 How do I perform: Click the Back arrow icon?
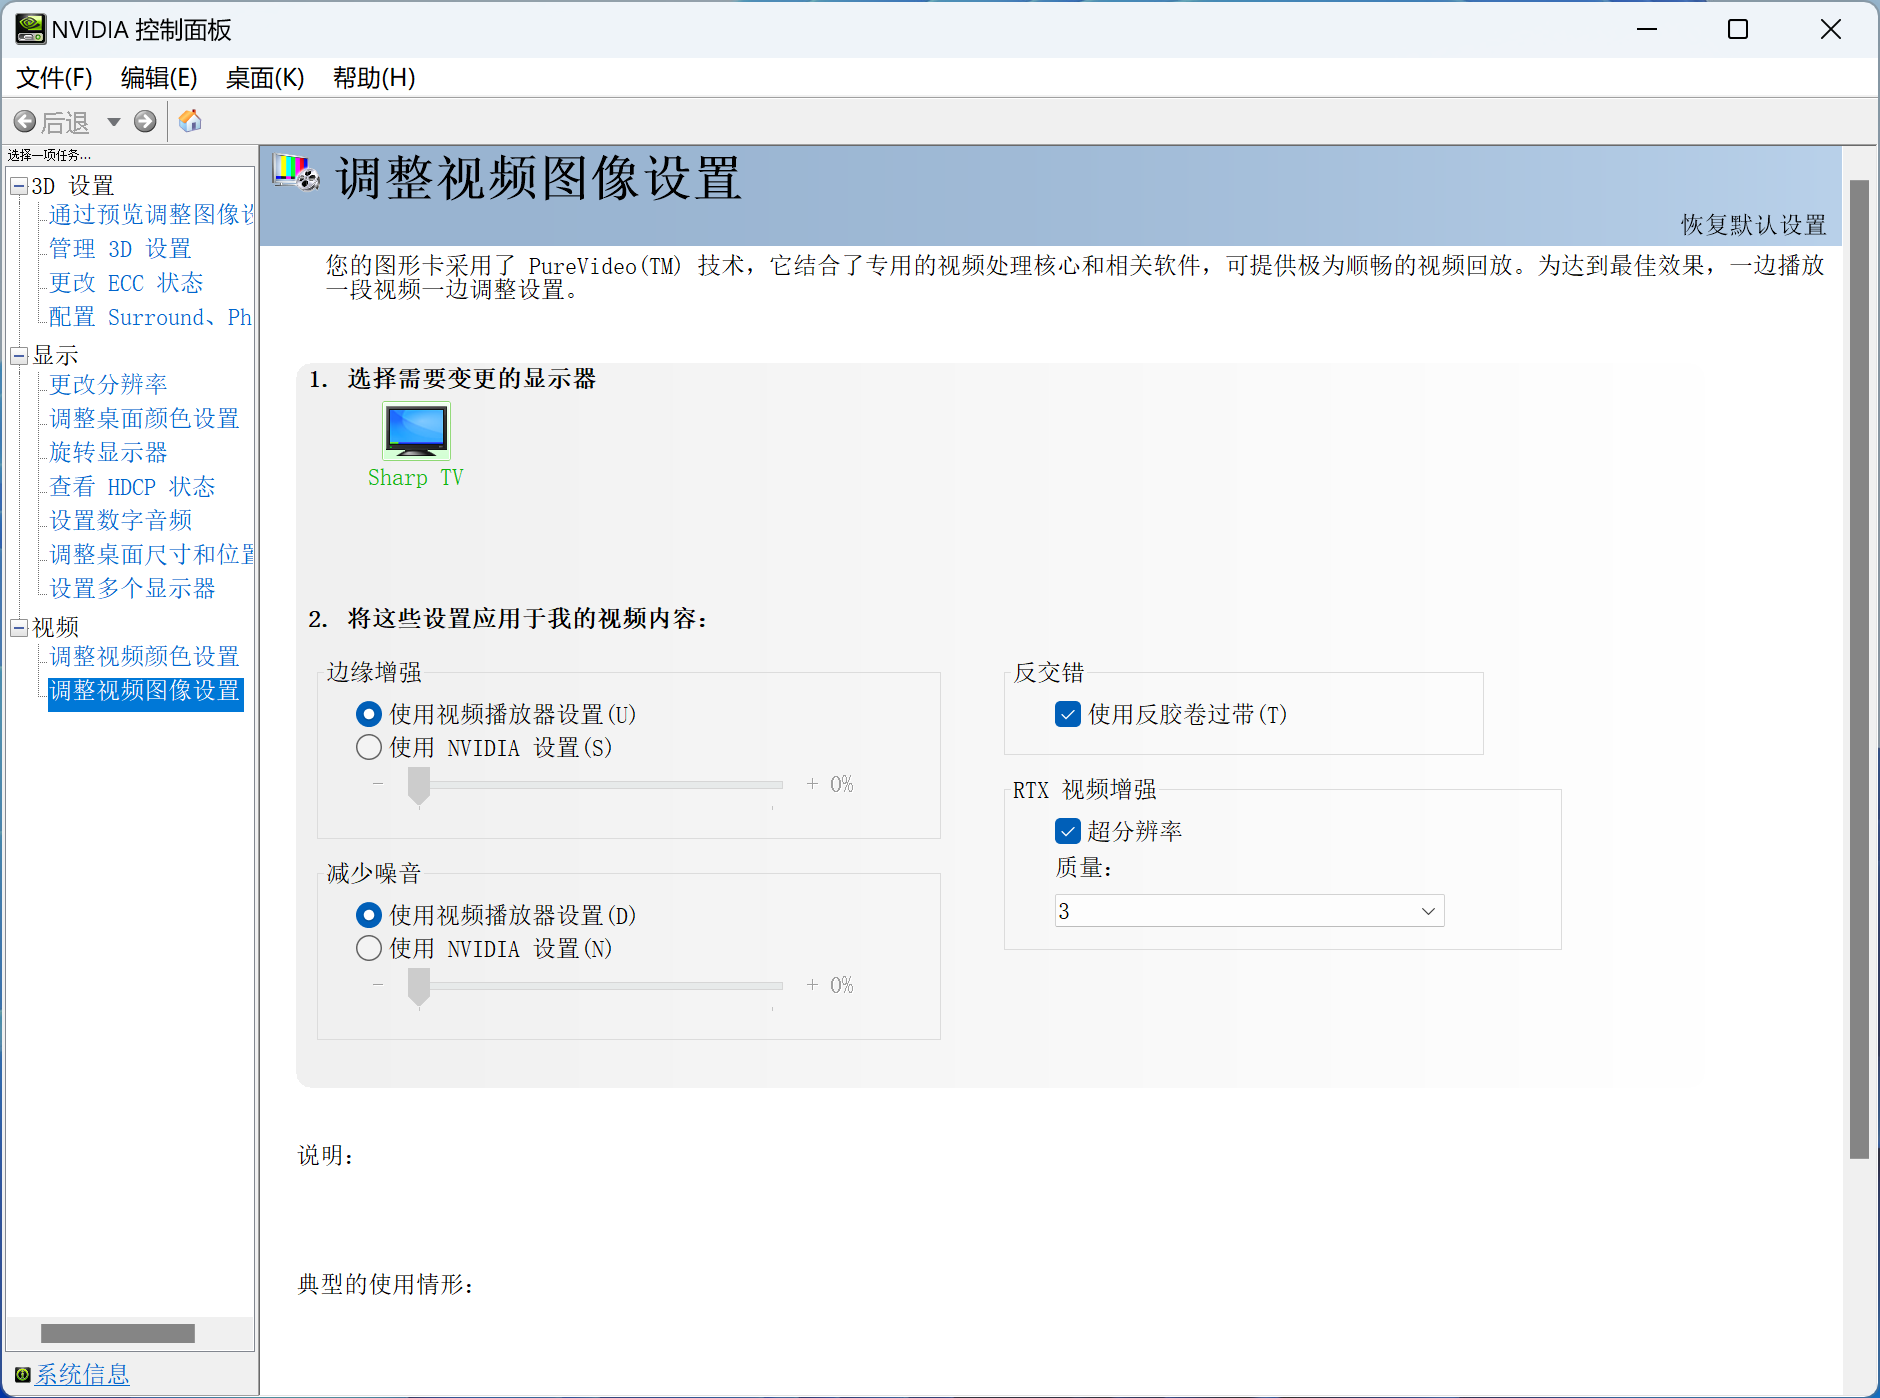(x=25, y=122)
